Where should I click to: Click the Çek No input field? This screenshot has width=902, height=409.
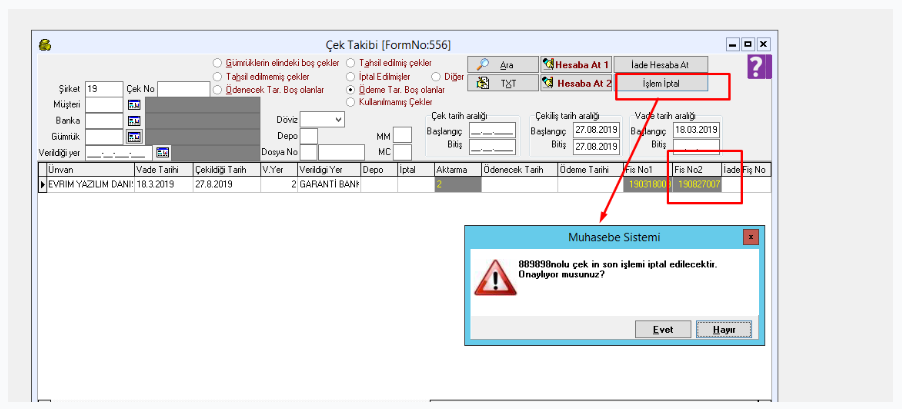pyautogui.click(x=183, y=89)
